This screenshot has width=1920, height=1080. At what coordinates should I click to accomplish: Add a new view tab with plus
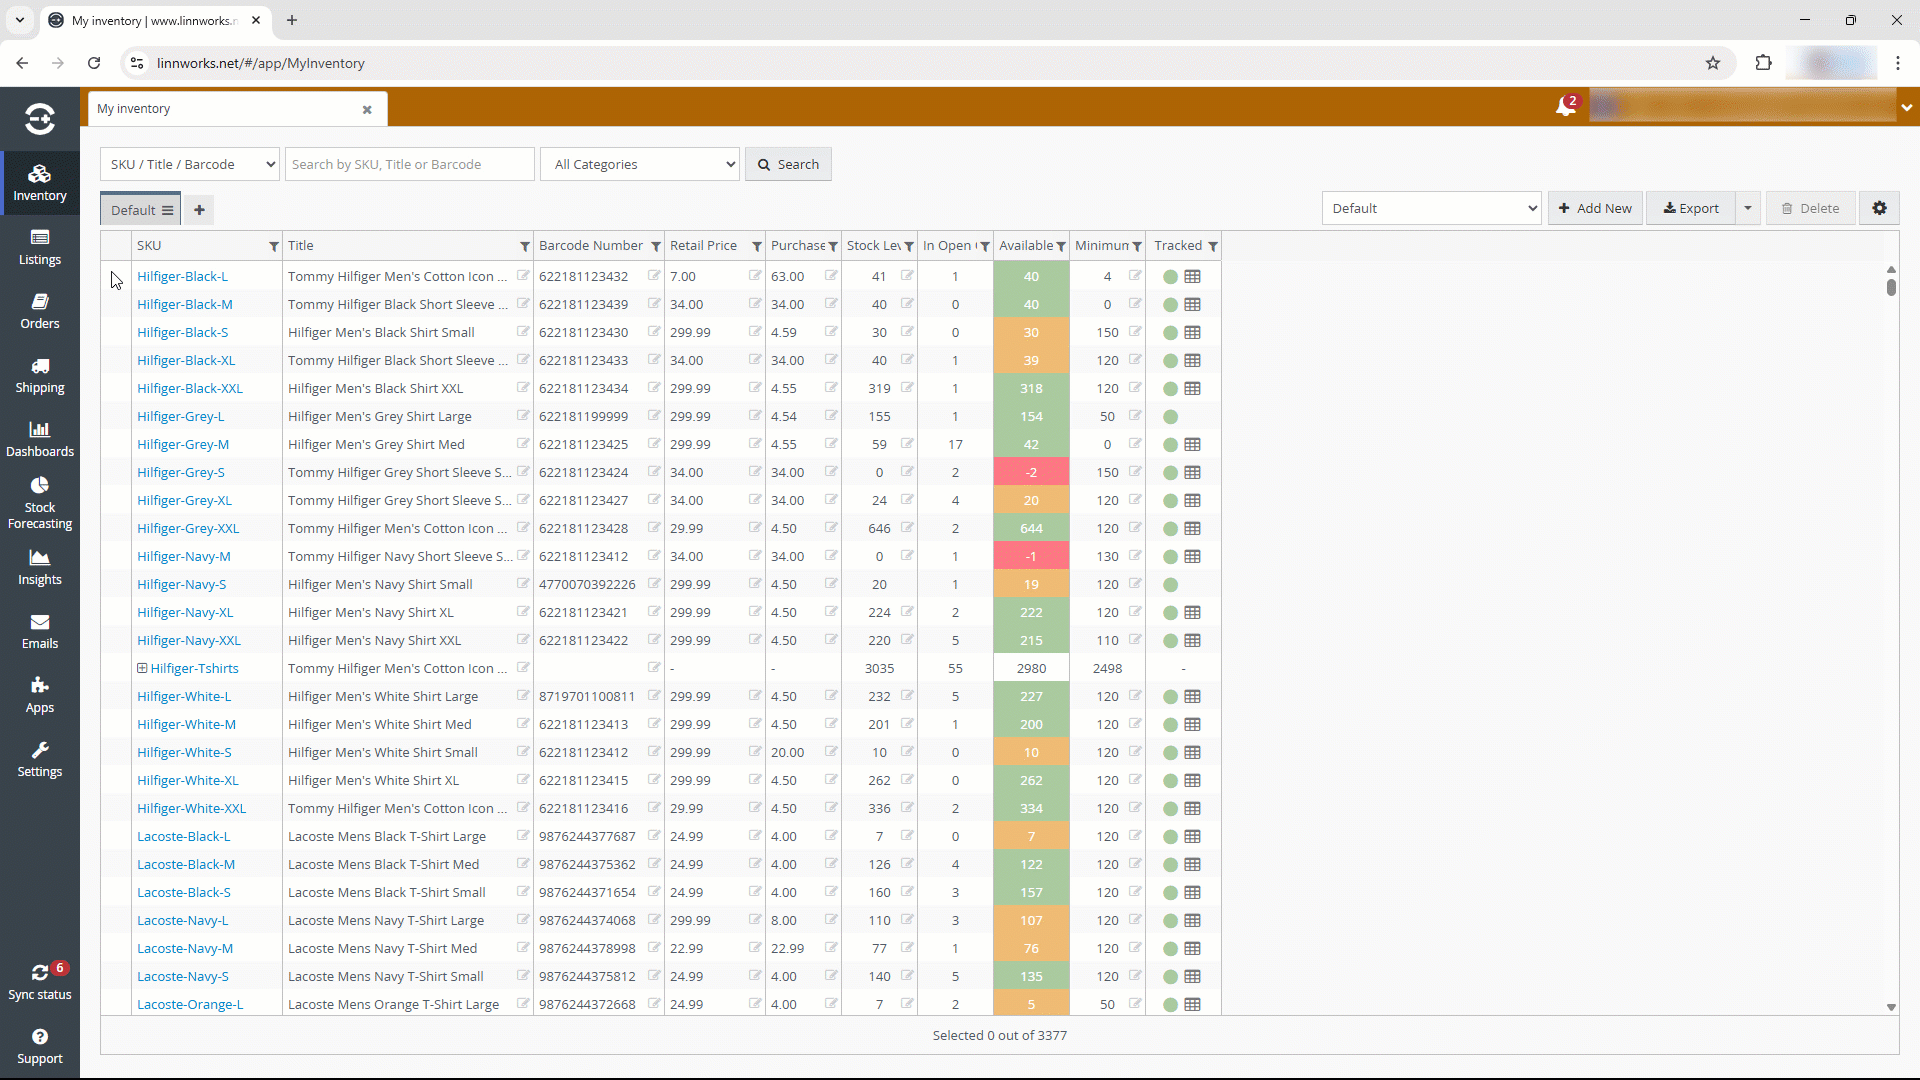pos(199,210)
